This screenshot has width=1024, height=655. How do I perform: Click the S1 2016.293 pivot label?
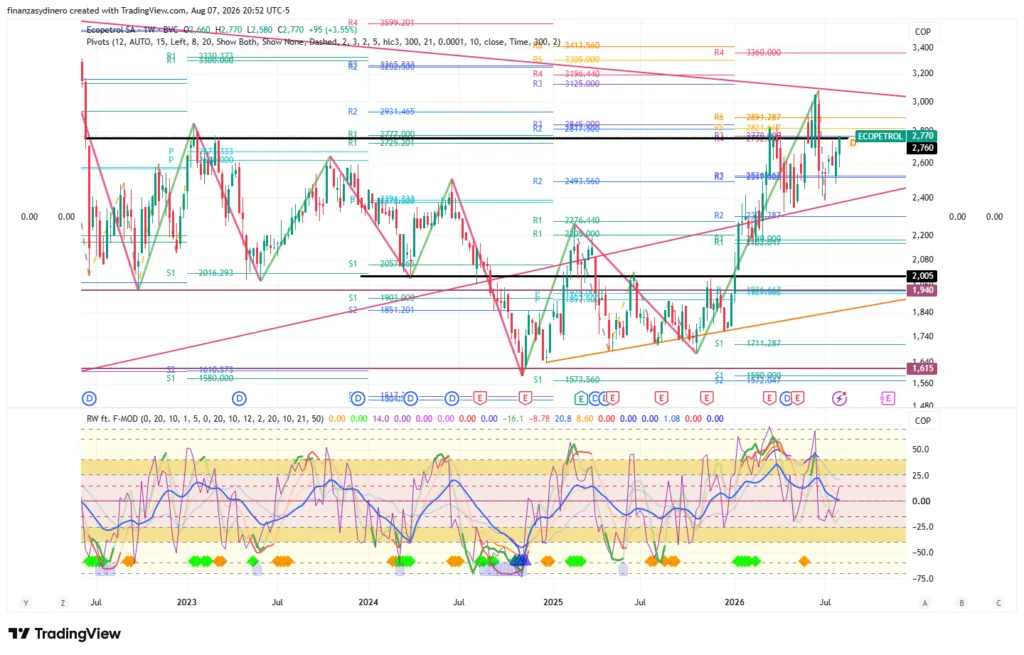[199, 273]
